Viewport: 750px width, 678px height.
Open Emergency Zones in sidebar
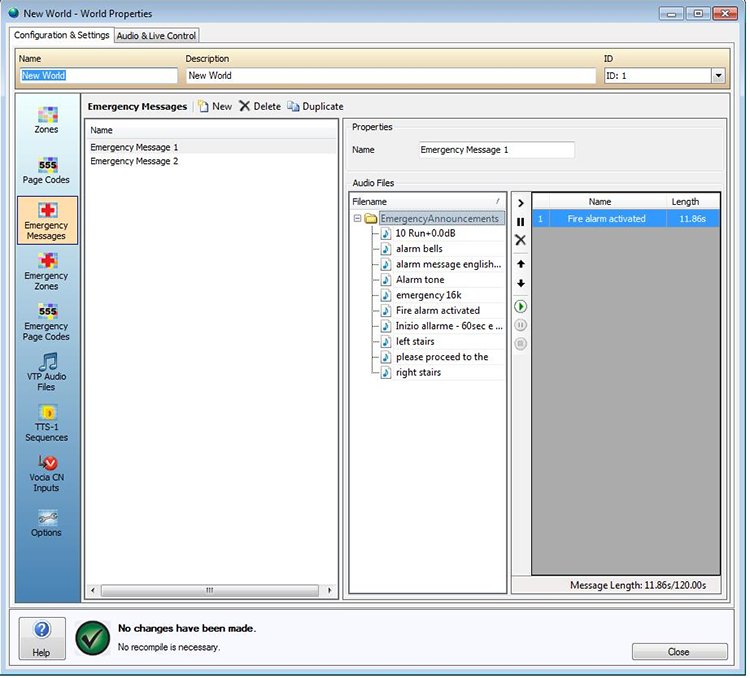tap(46, 271)
